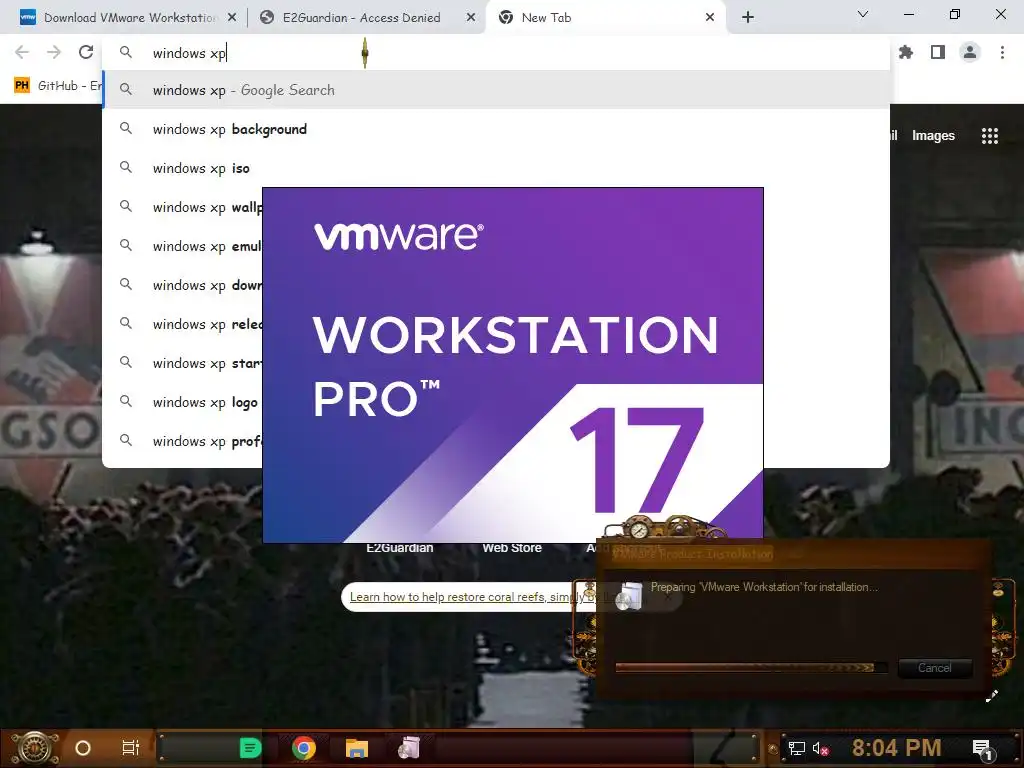
Task: Go forward with the forward arrow
Action: pyautogui.click(x=54, y=52)
